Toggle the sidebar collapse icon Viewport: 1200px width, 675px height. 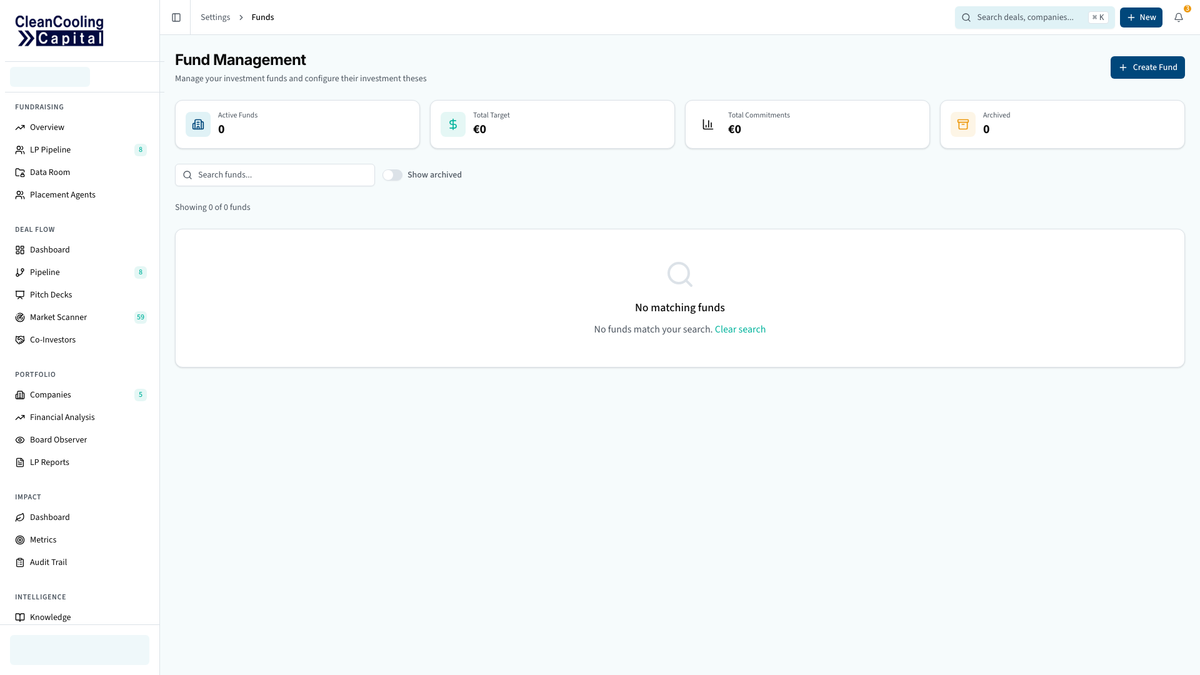(176, 17)
